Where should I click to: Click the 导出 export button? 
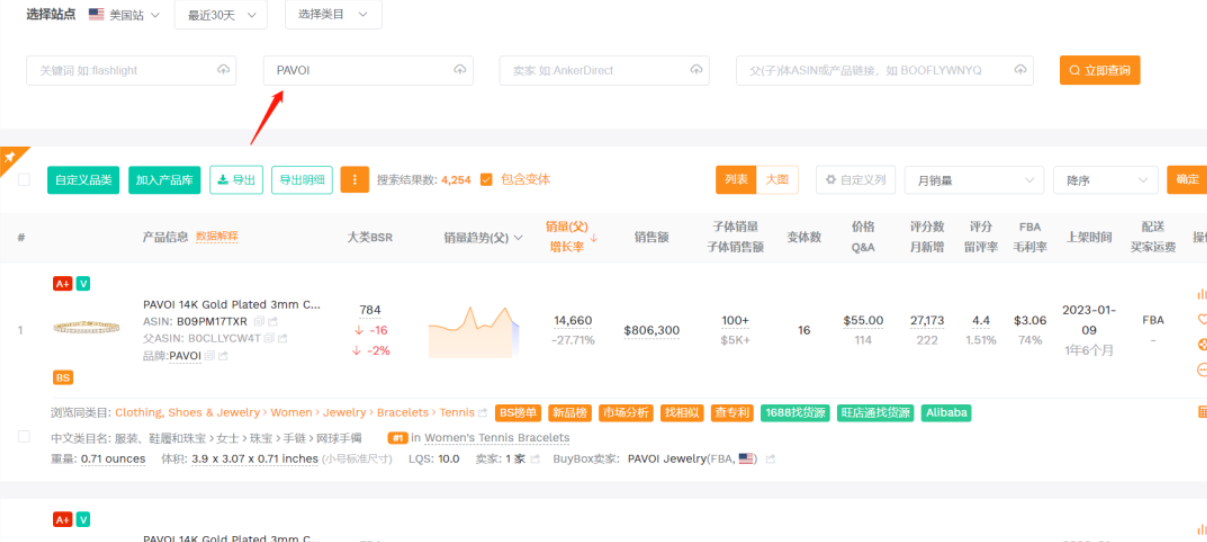click(236, 180)
